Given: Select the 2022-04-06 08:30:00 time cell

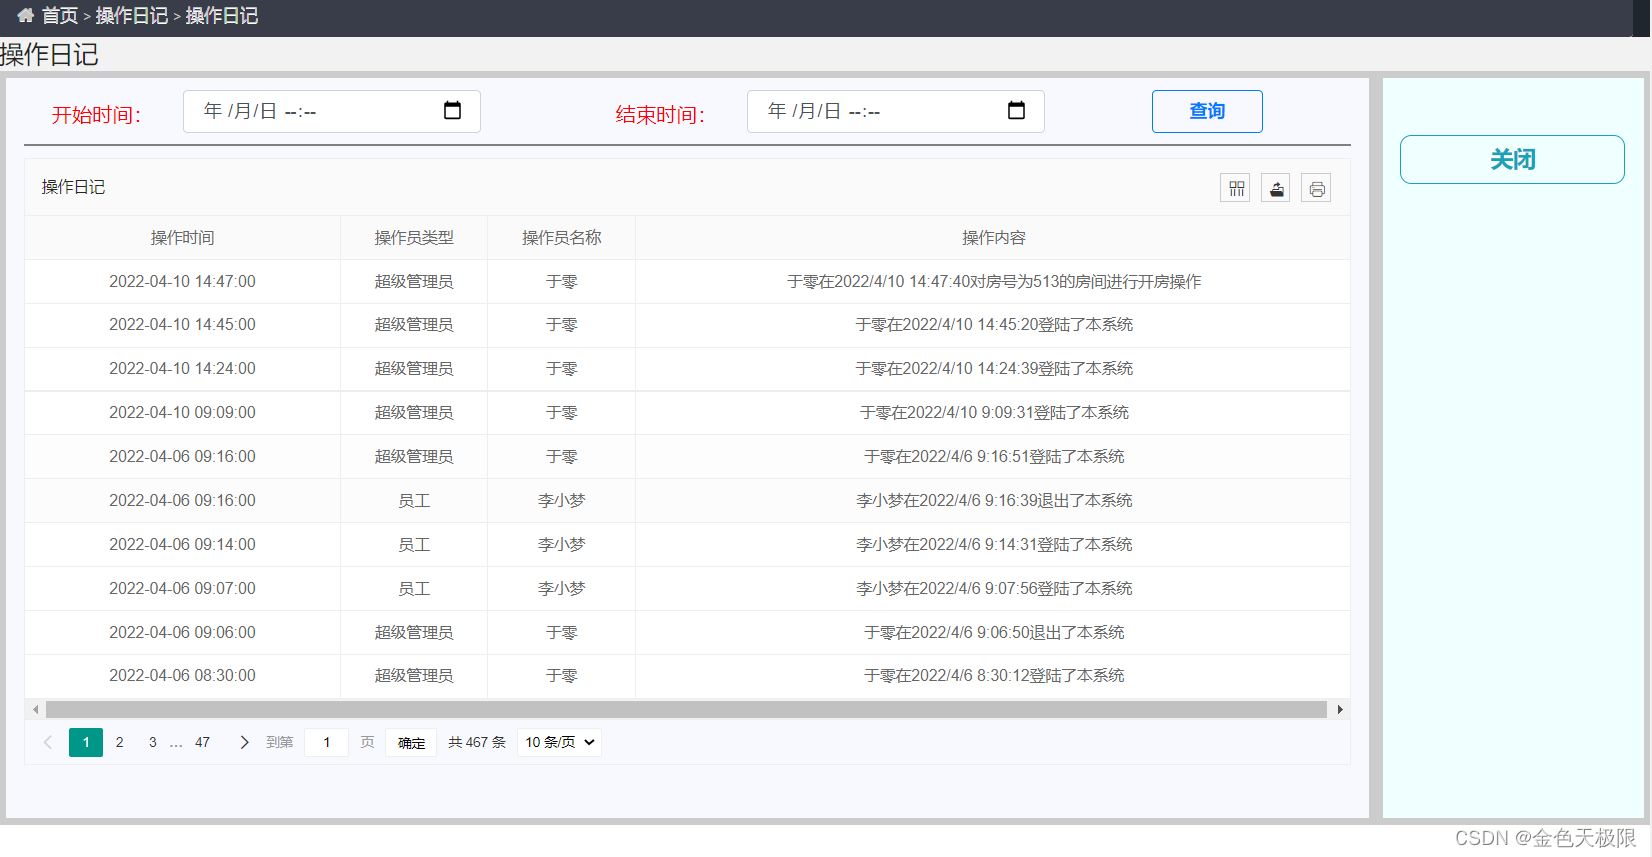Looking at the screenshot, I should 183,676.
